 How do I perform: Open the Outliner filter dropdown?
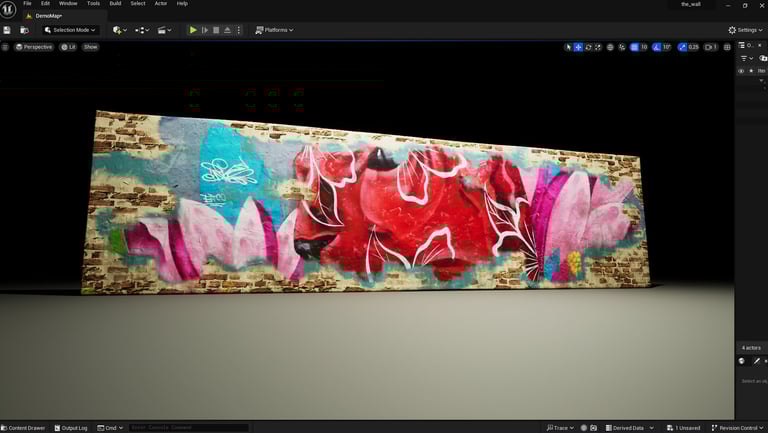point(746,58)
